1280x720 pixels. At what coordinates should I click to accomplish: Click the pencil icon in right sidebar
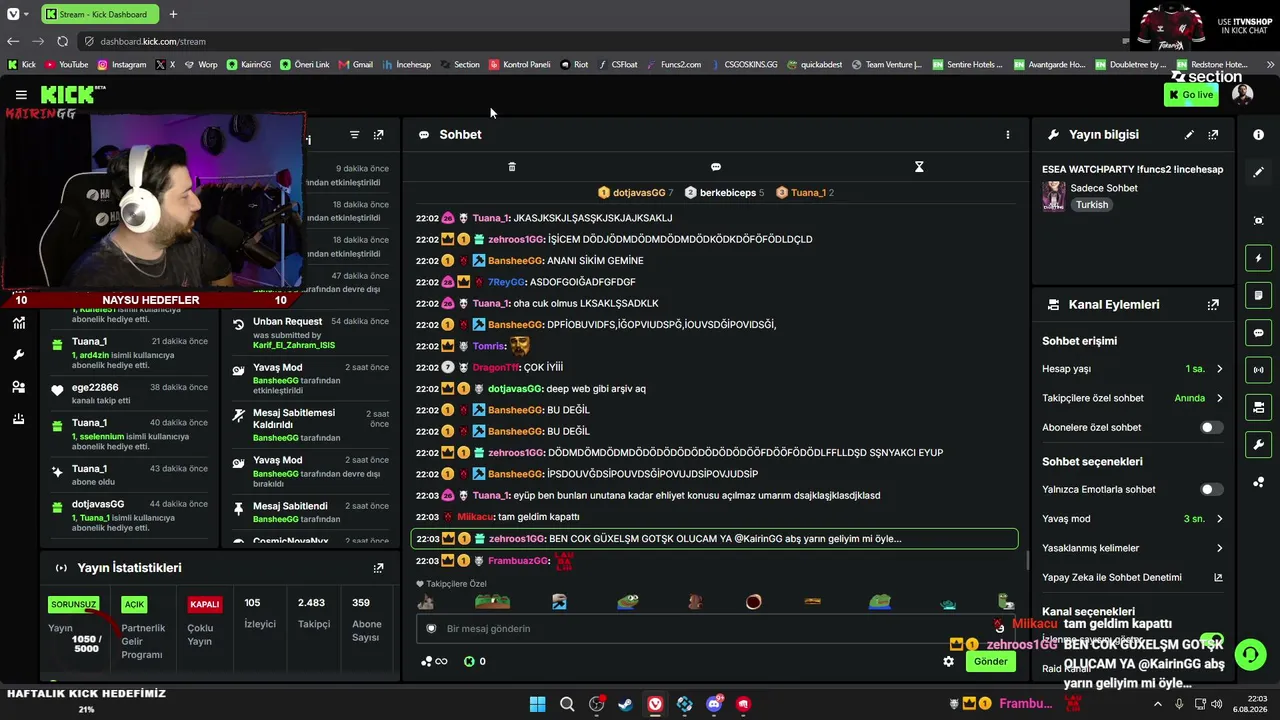click(1259, 172)
